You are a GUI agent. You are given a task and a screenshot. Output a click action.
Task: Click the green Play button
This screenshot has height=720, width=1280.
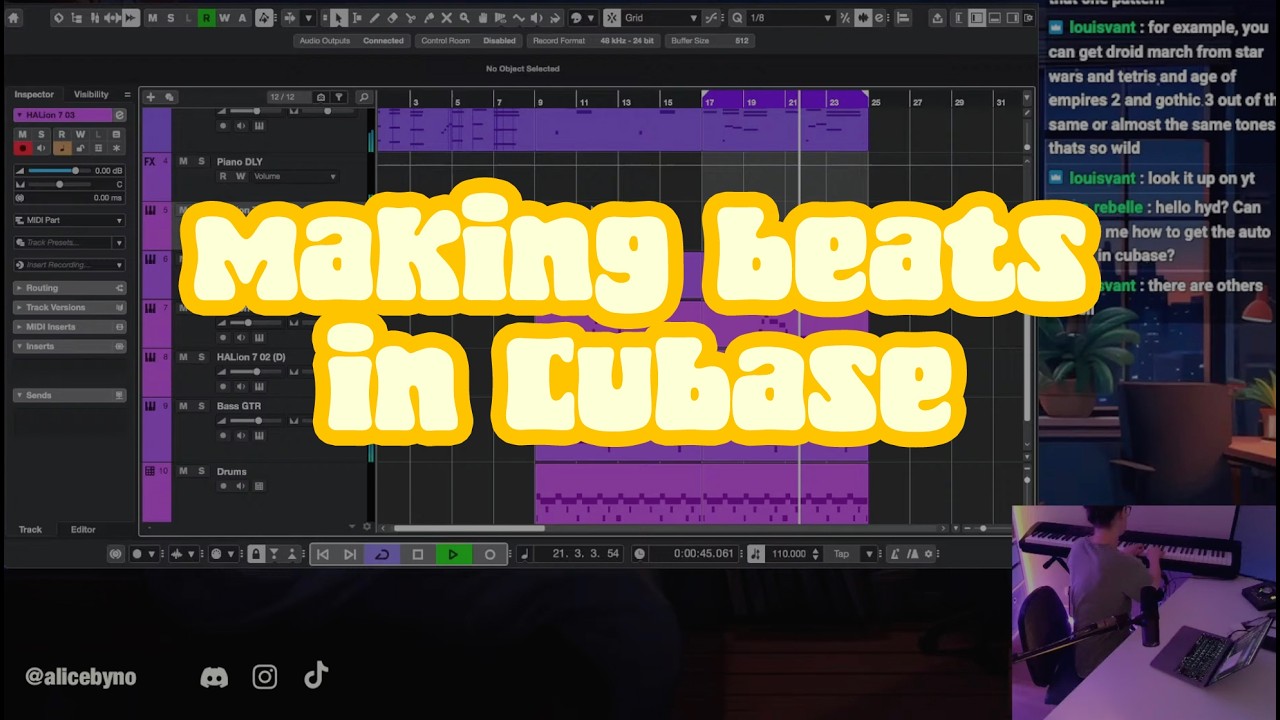coord(453,554)
